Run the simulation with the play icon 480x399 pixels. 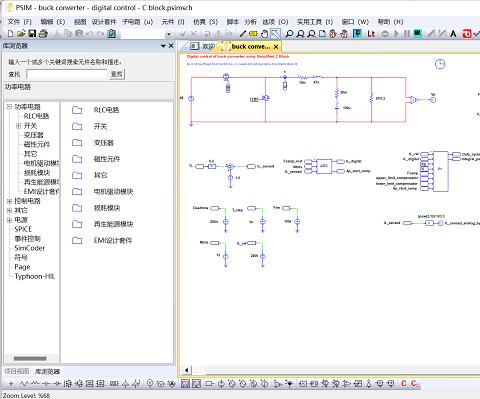point(396,34)
